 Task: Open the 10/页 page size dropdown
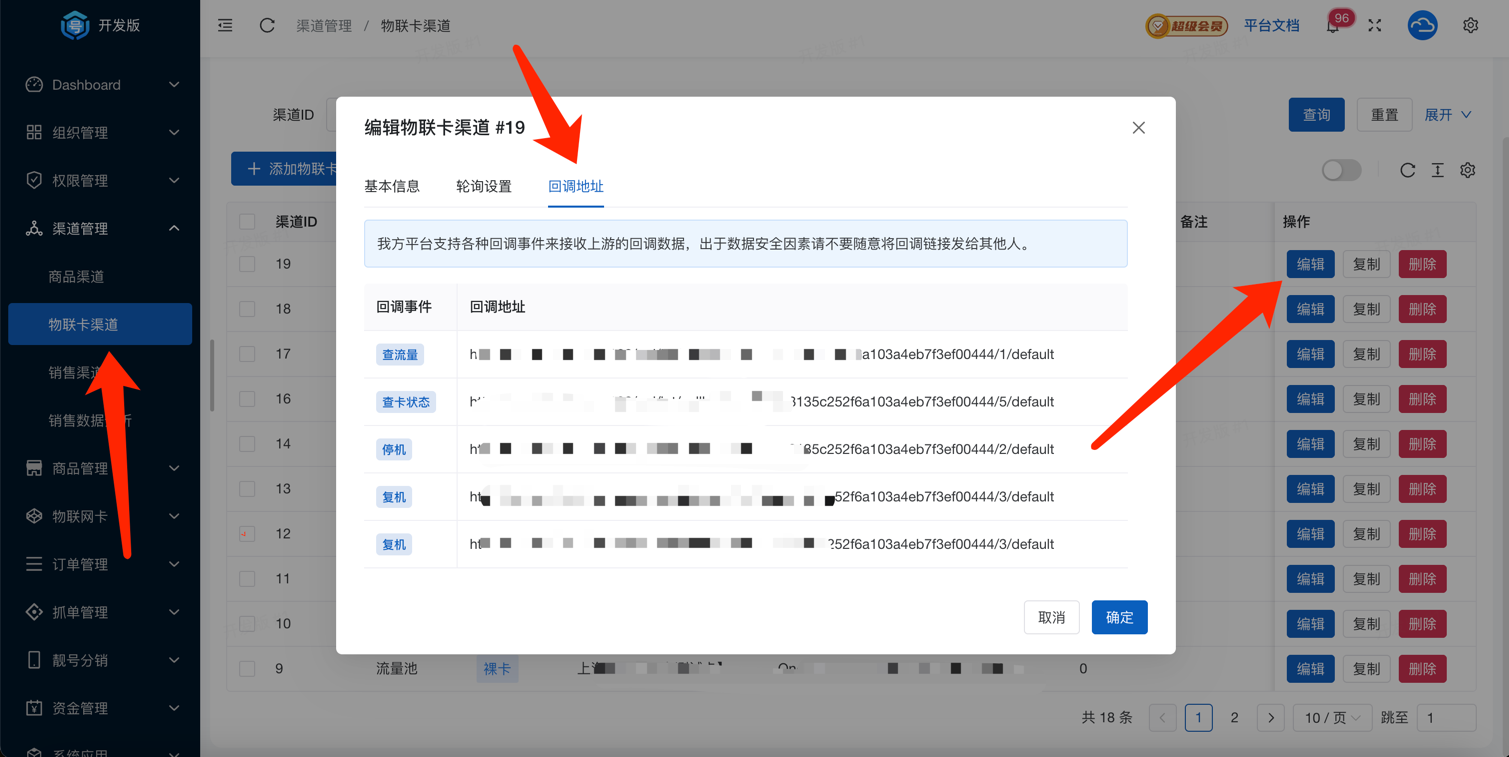click(1331, 717)
